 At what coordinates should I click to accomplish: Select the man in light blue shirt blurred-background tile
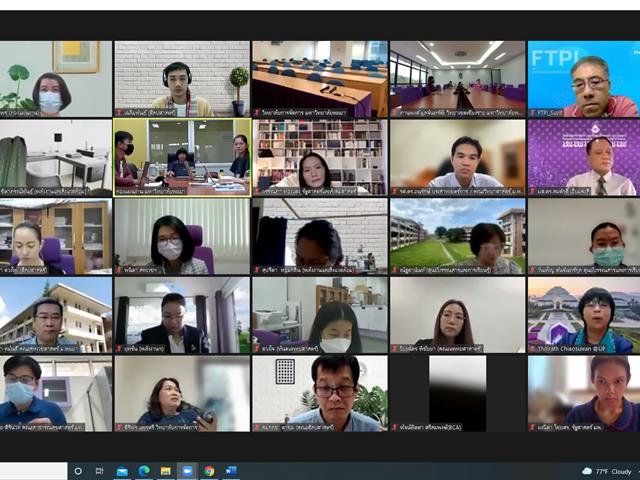point(458,158)
